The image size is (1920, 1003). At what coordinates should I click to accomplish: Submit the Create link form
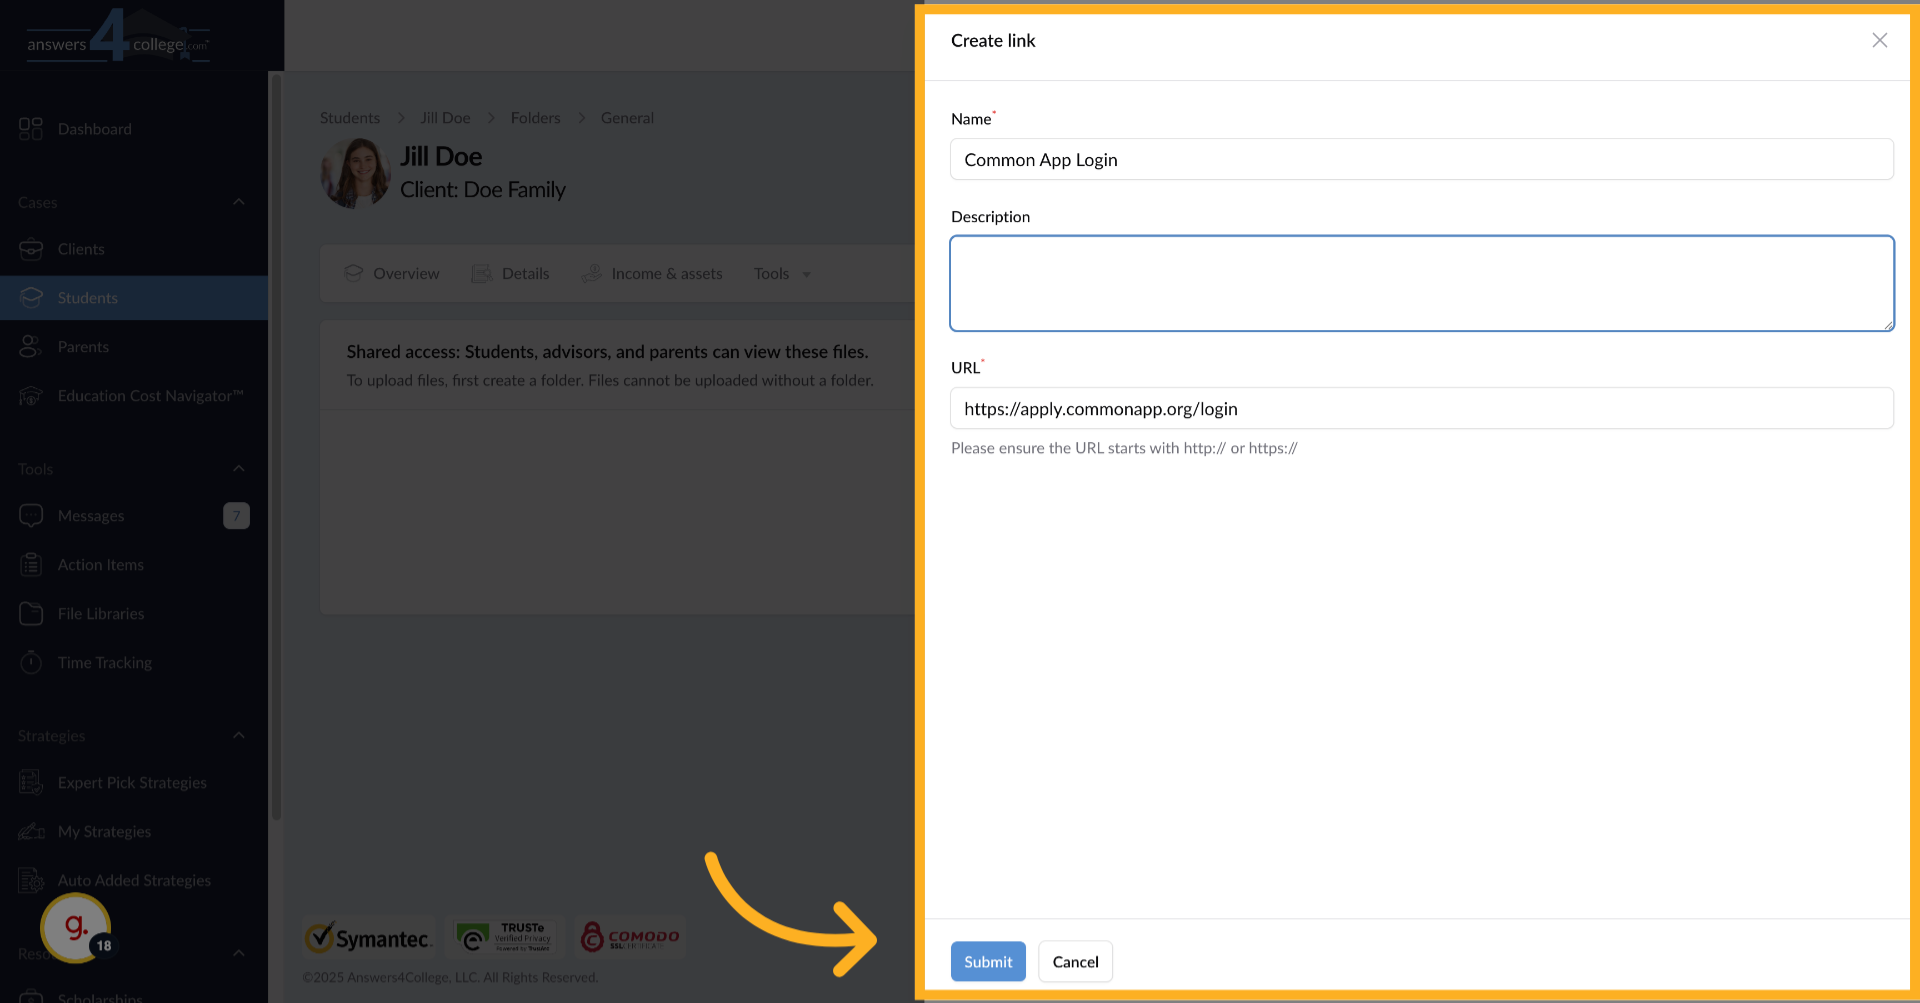click(987, 961)
